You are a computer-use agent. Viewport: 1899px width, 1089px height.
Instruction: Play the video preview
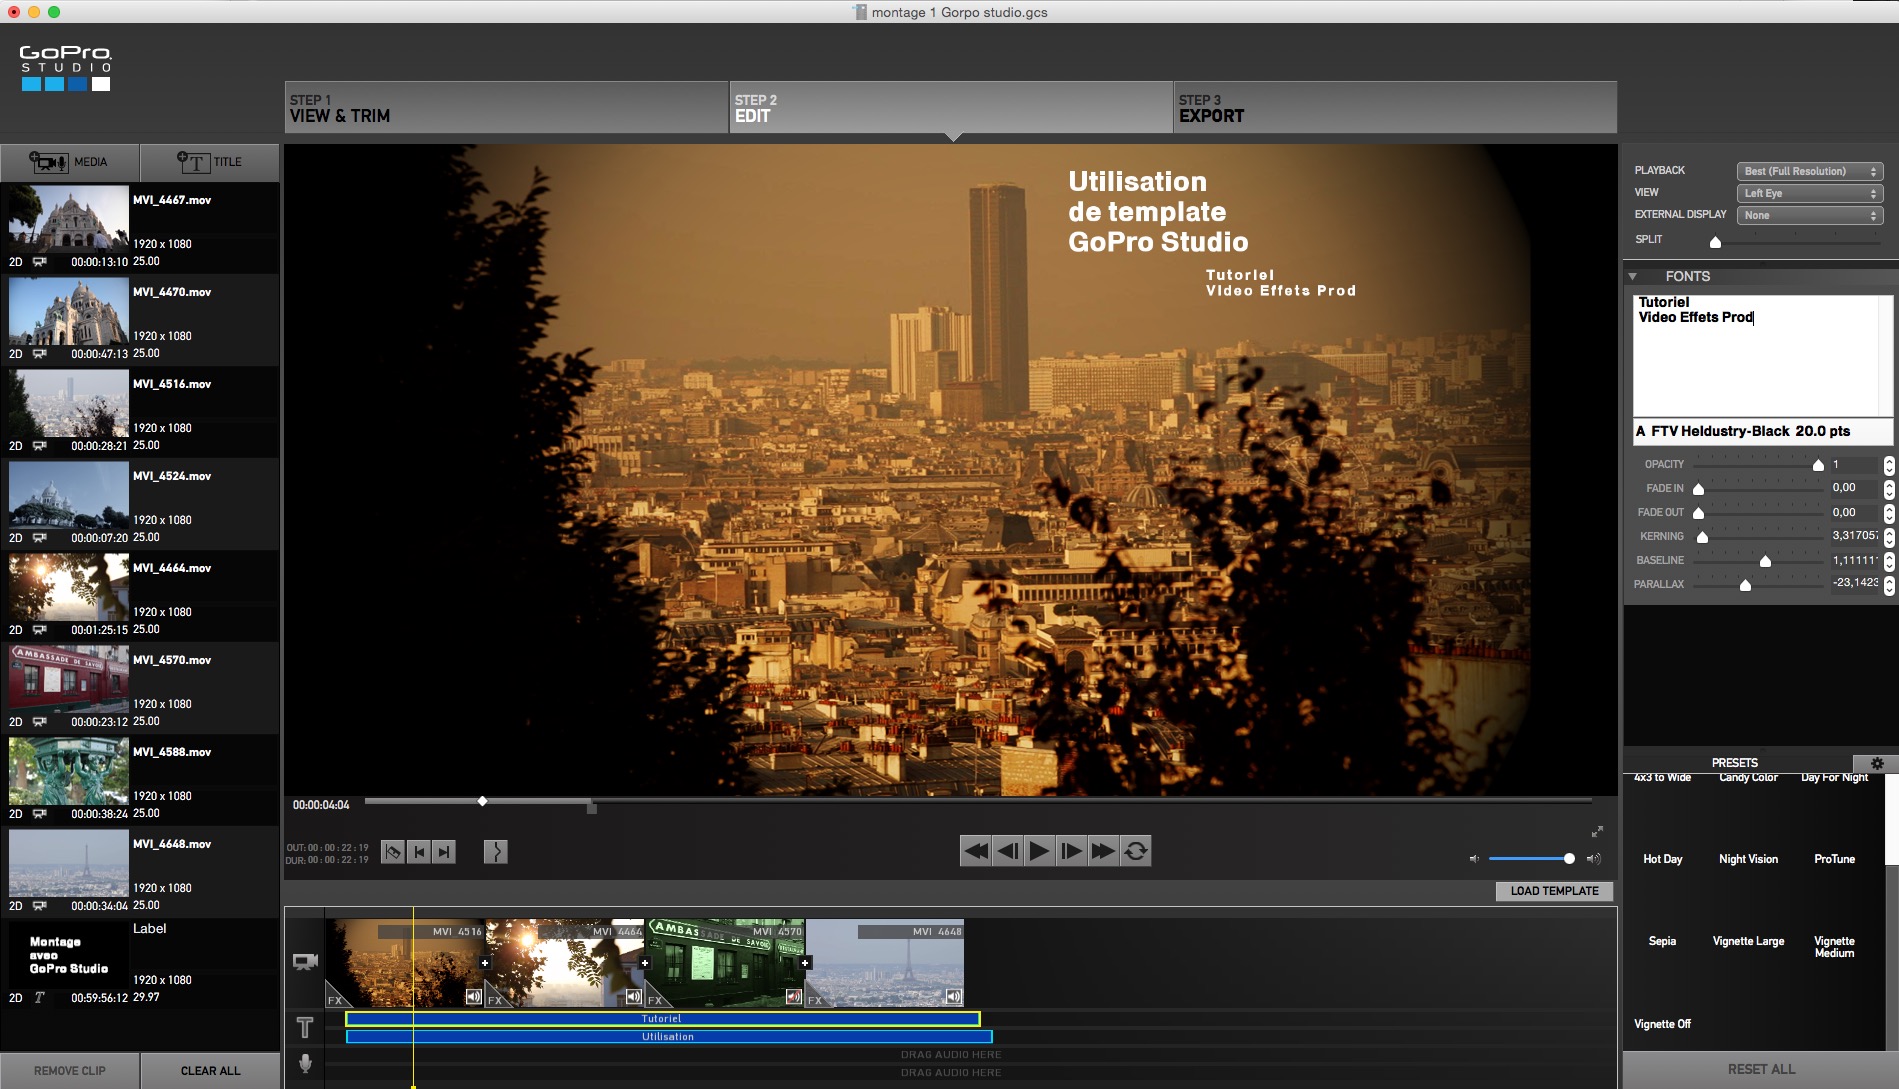point(1039,851)
